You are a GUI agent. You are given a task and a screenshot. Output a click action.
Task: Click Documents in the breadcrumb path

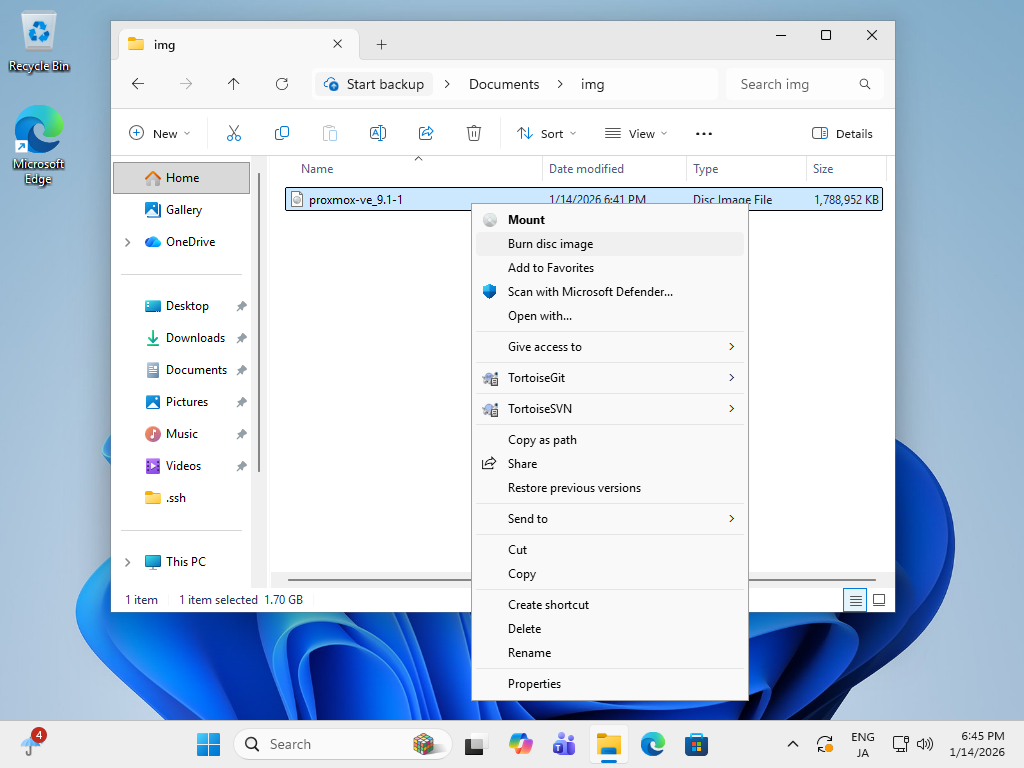[504, 84]
